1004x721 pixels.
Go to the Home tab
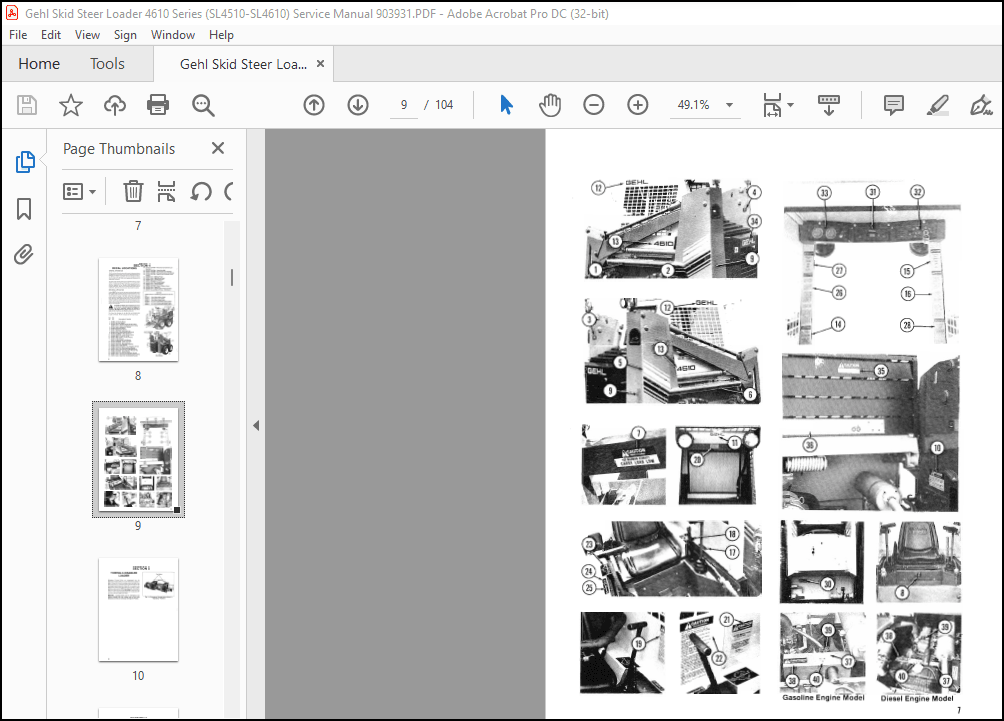tap(39, 63)
